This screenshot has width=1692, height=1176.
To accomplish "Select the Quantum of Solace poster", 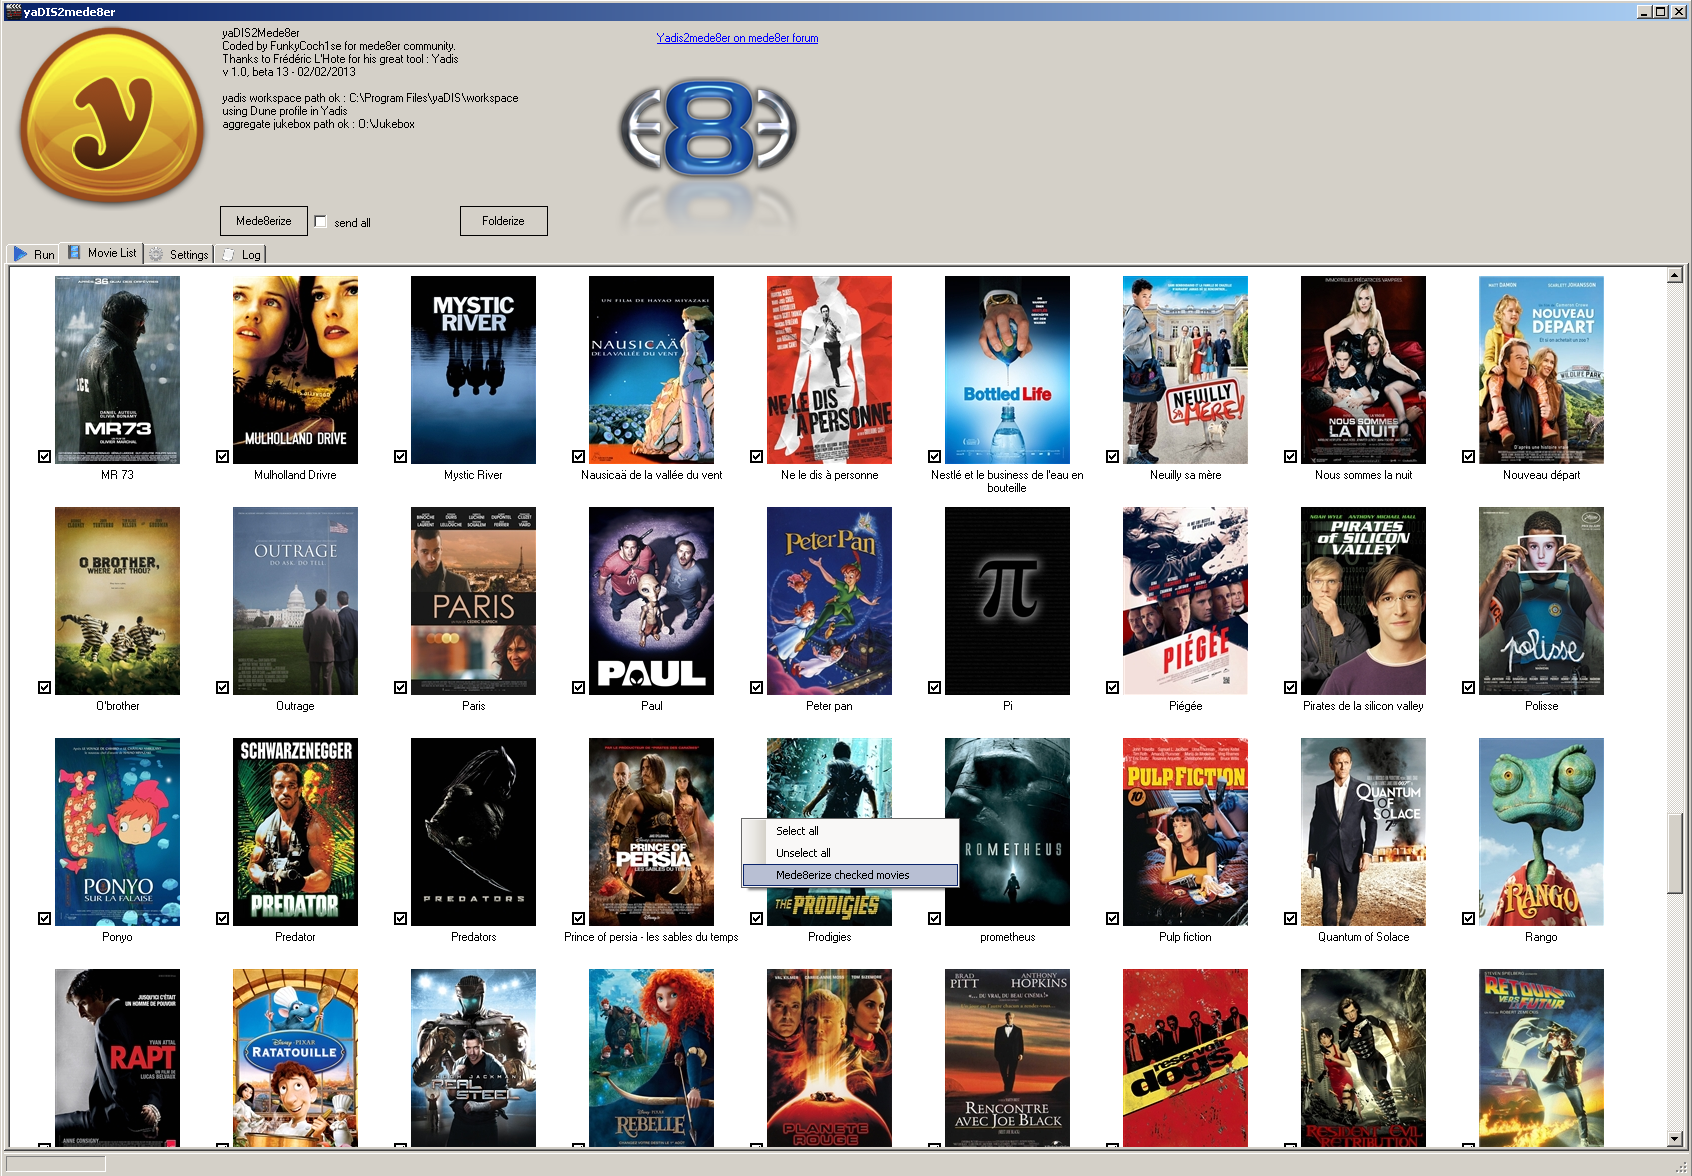I will point(1363,832).
